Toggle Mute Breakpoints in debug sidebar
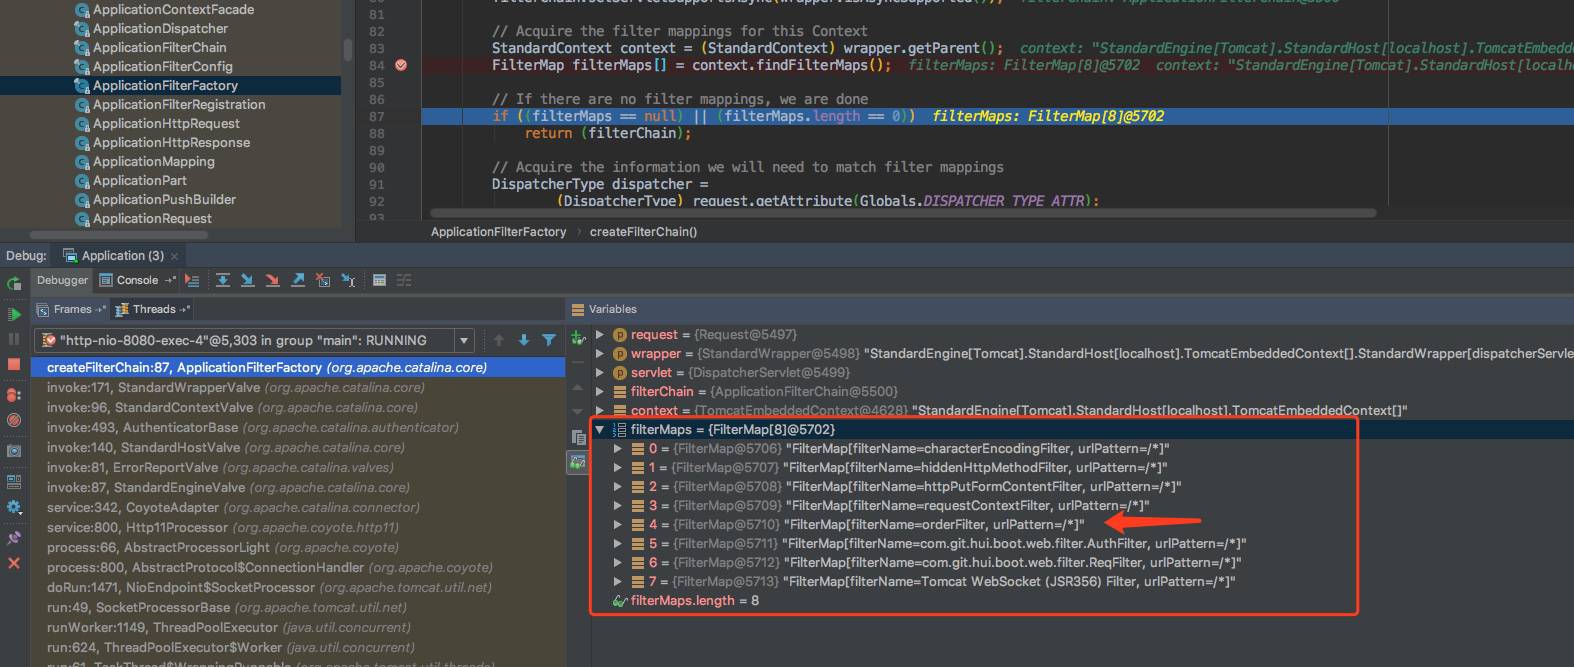This screenshot has height=667, width=1574. (x=14, y=421)
